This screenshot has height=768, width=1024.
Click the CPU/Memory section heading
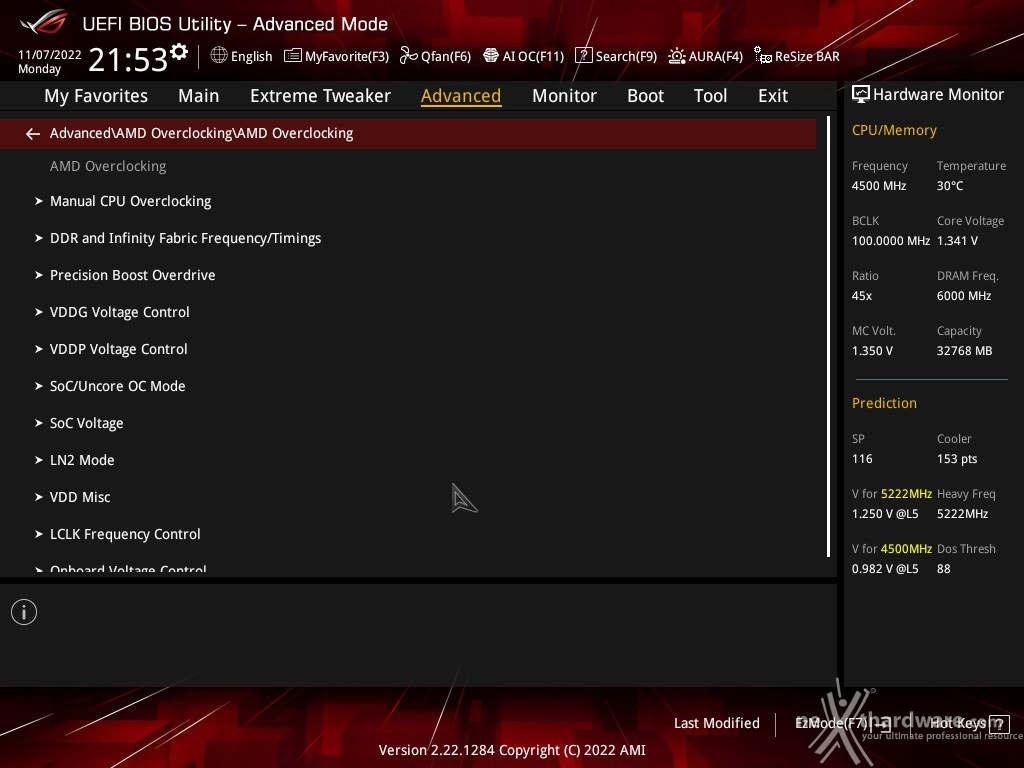[894, 131]
